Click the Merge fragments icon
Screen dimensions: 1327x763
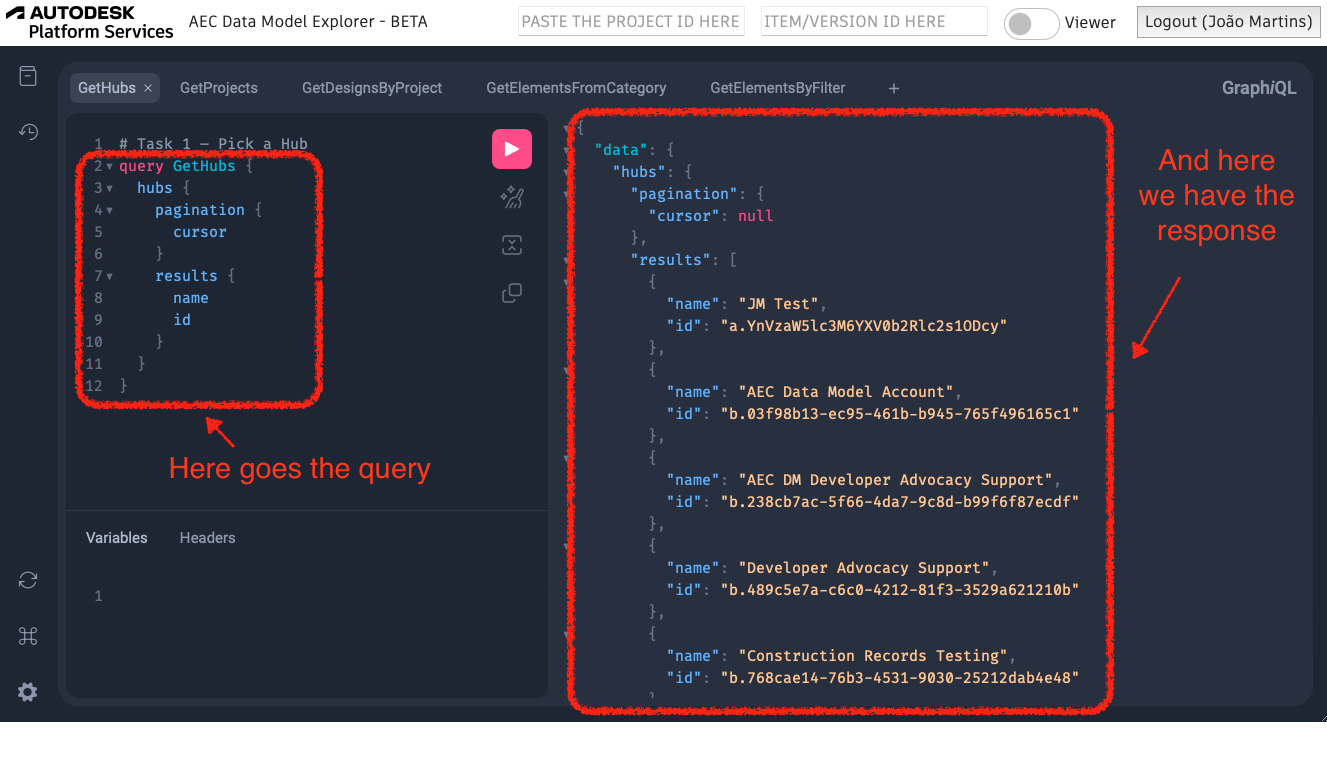[512, 245]
